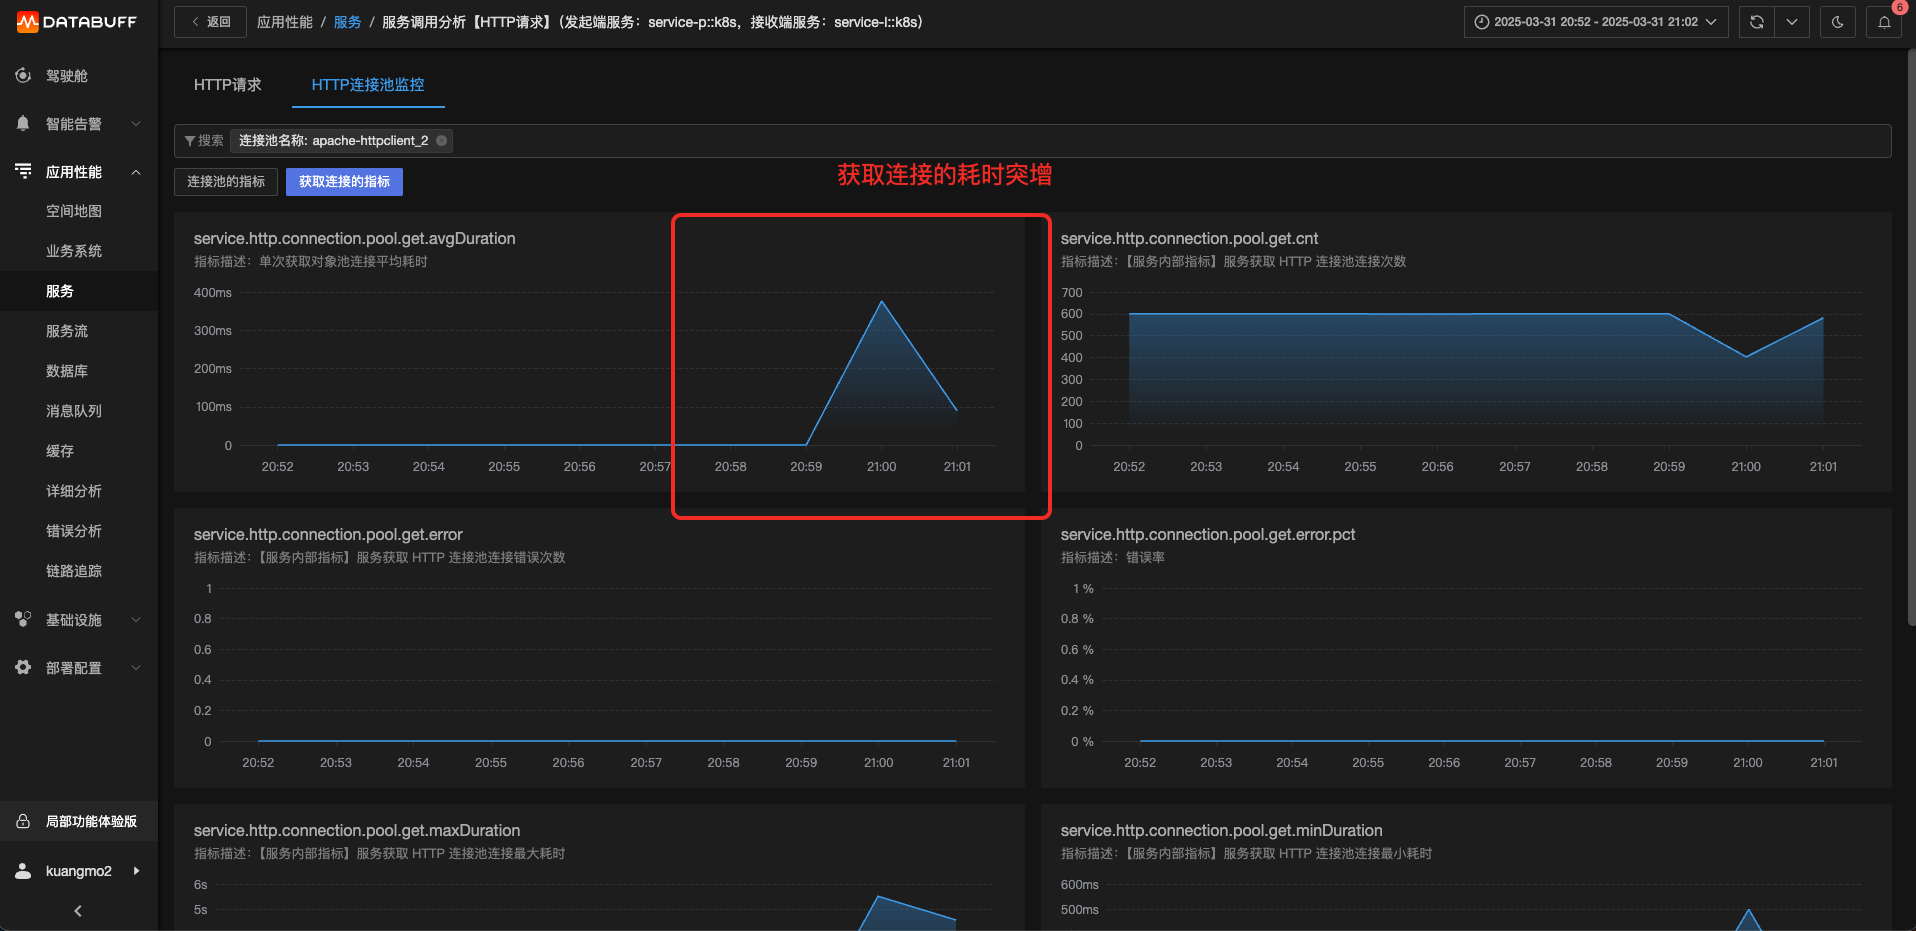
Task: Open 错误分析 in the sidebar
Action: [x=74, y=531]
